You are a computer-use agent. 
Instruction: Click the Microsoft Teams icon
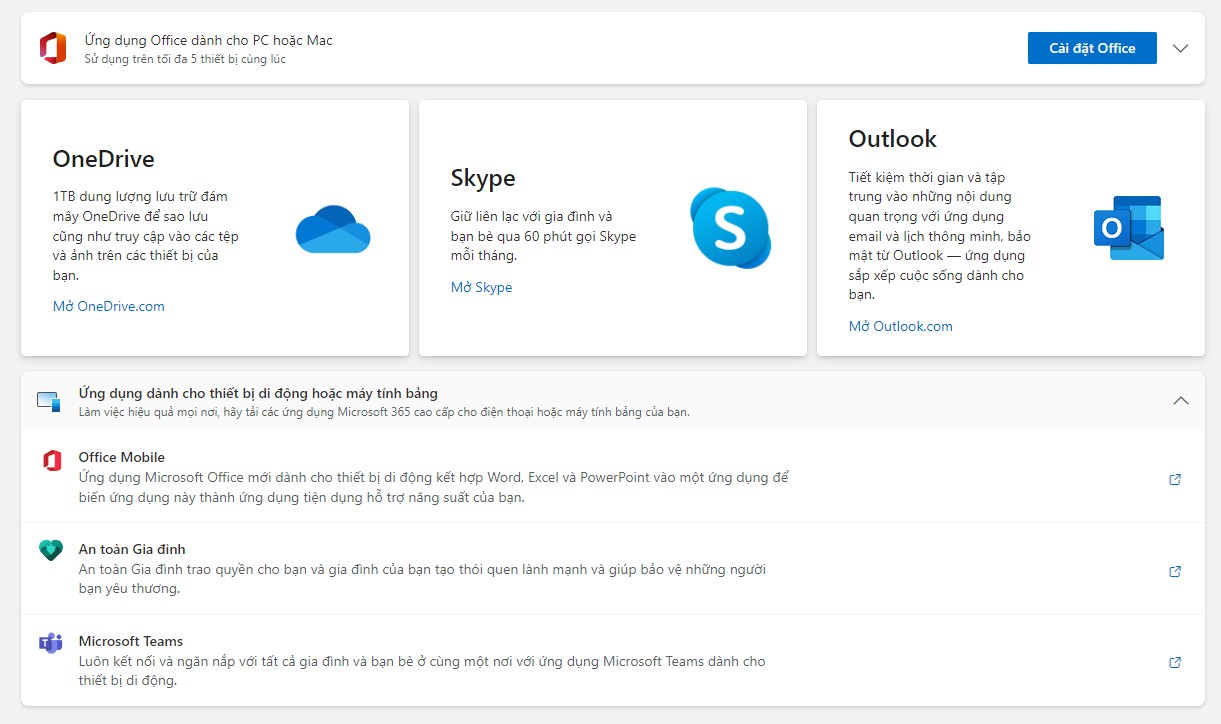tap(50, 643)
